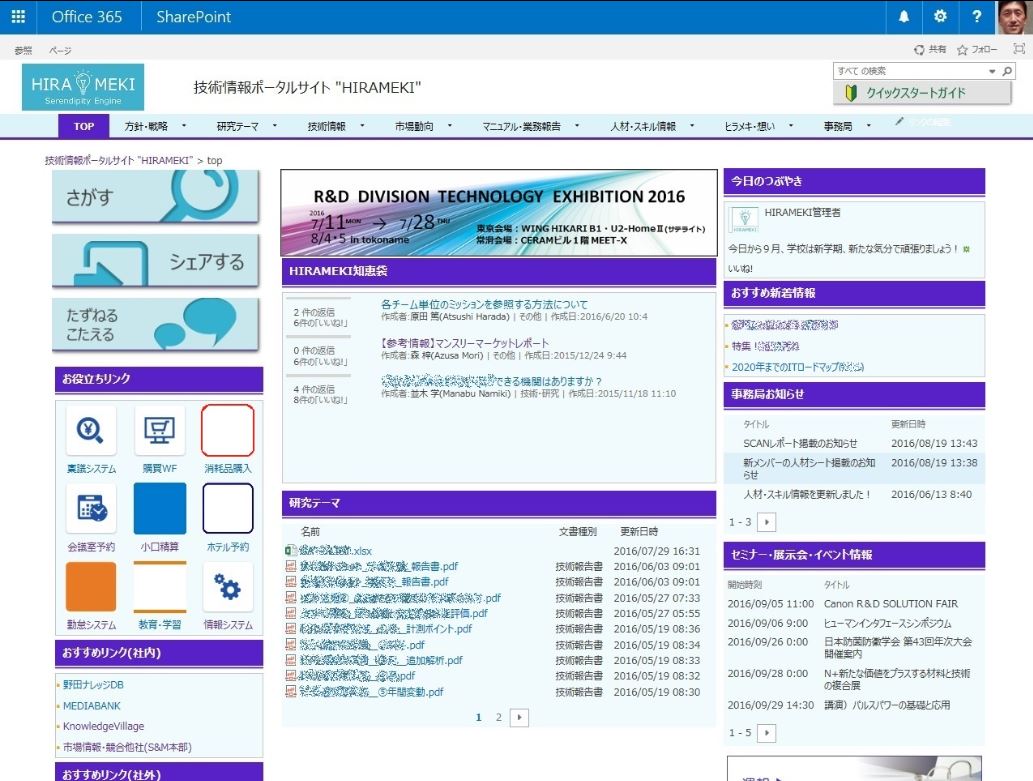Open the 技術情報 navigation item

tap(326, 126)
